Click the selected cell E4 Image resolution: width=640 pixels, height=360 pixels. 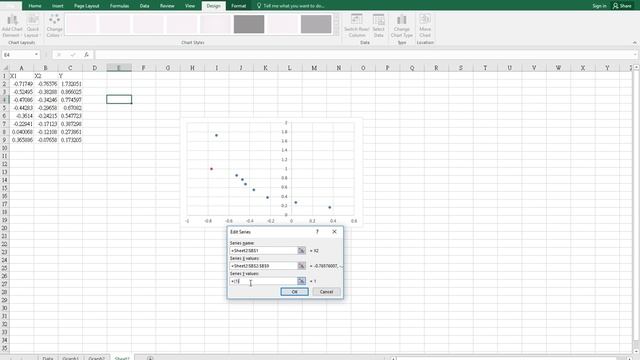pos(119,99)
